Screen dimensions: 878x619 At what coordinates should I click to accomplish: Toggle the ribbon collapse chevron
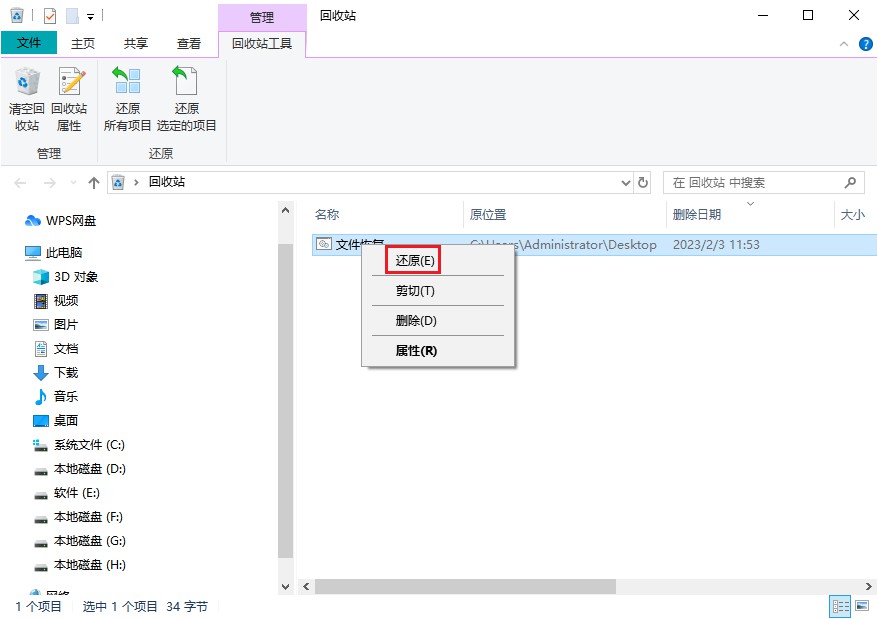pyautogui.click(x=845, y=43)
